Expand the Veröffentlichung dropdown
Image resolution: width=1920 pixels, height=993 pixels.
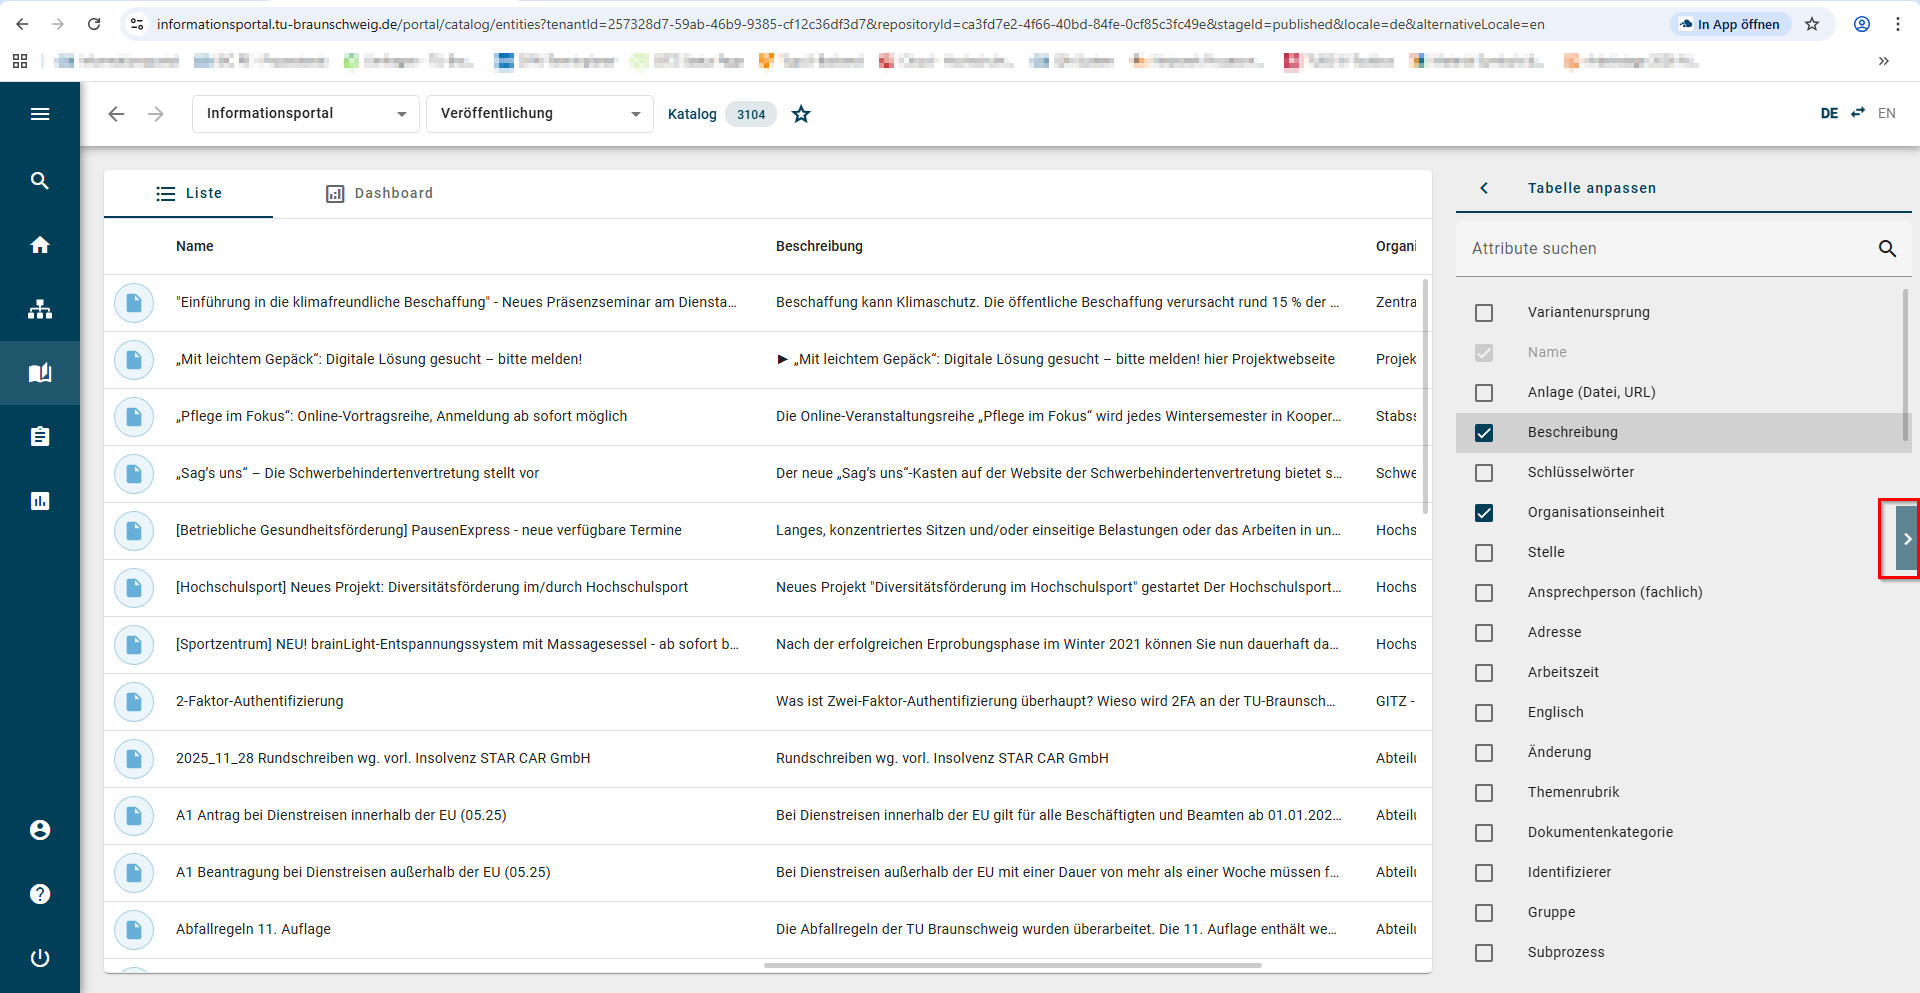point(539,114)
